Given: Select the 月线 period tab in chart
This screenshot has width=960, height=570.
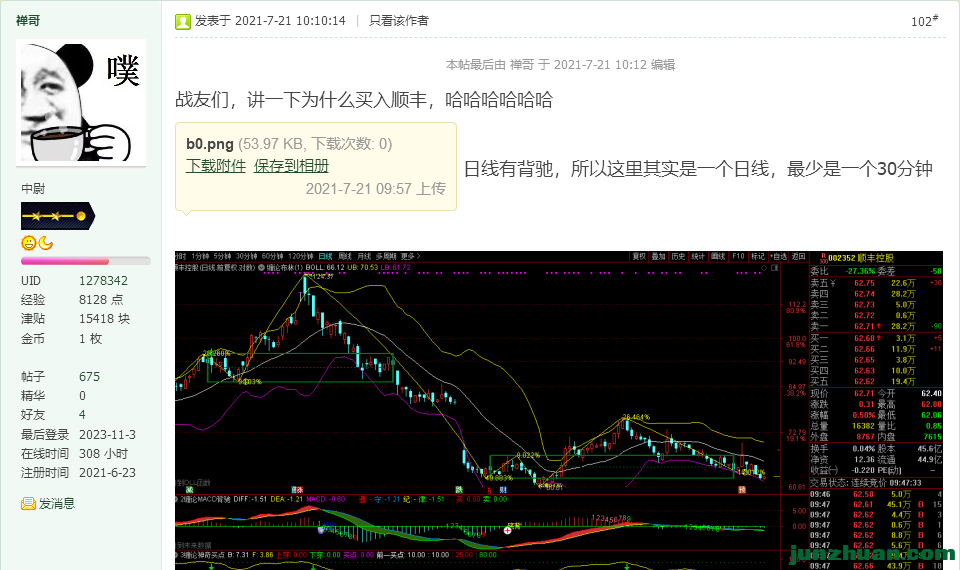Looking at the screenshot, I should (364, 256).
